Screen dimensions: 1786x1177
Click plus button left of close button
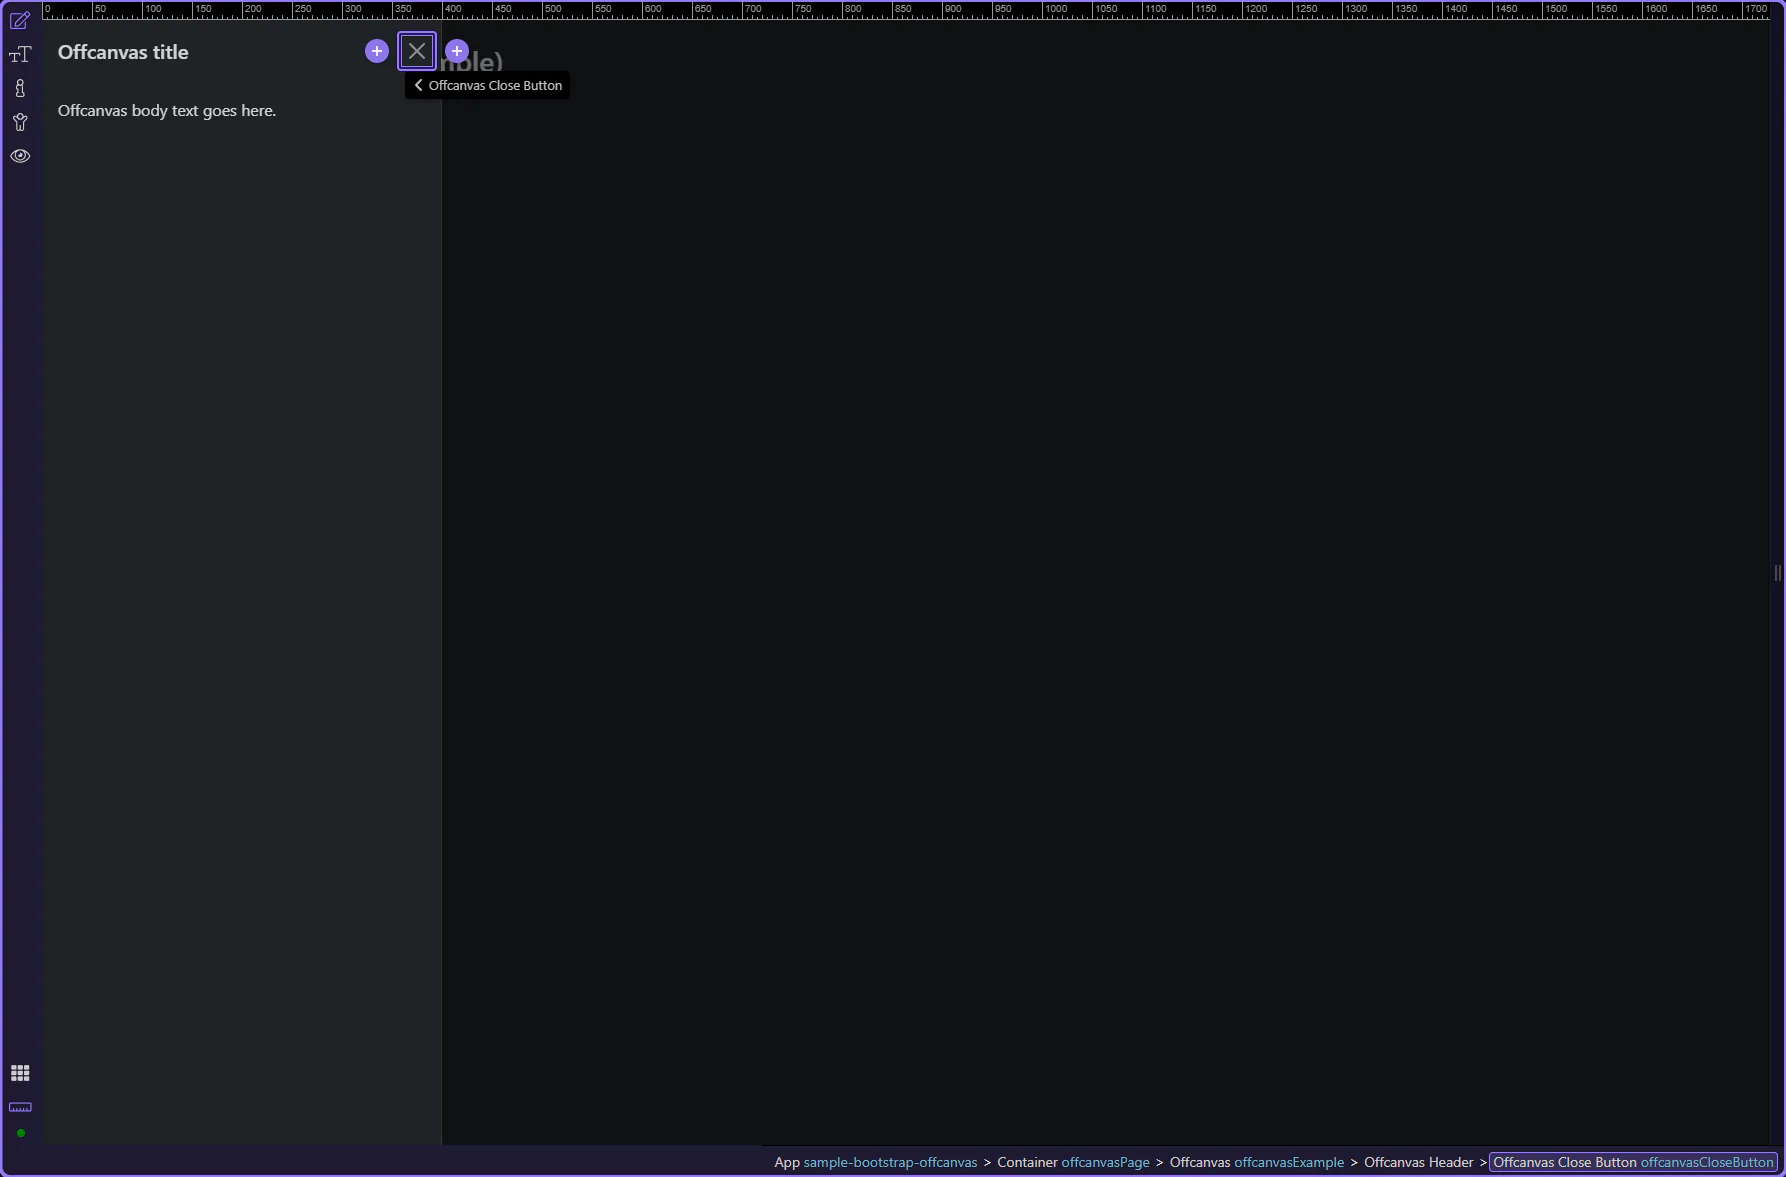pos(377,51)
